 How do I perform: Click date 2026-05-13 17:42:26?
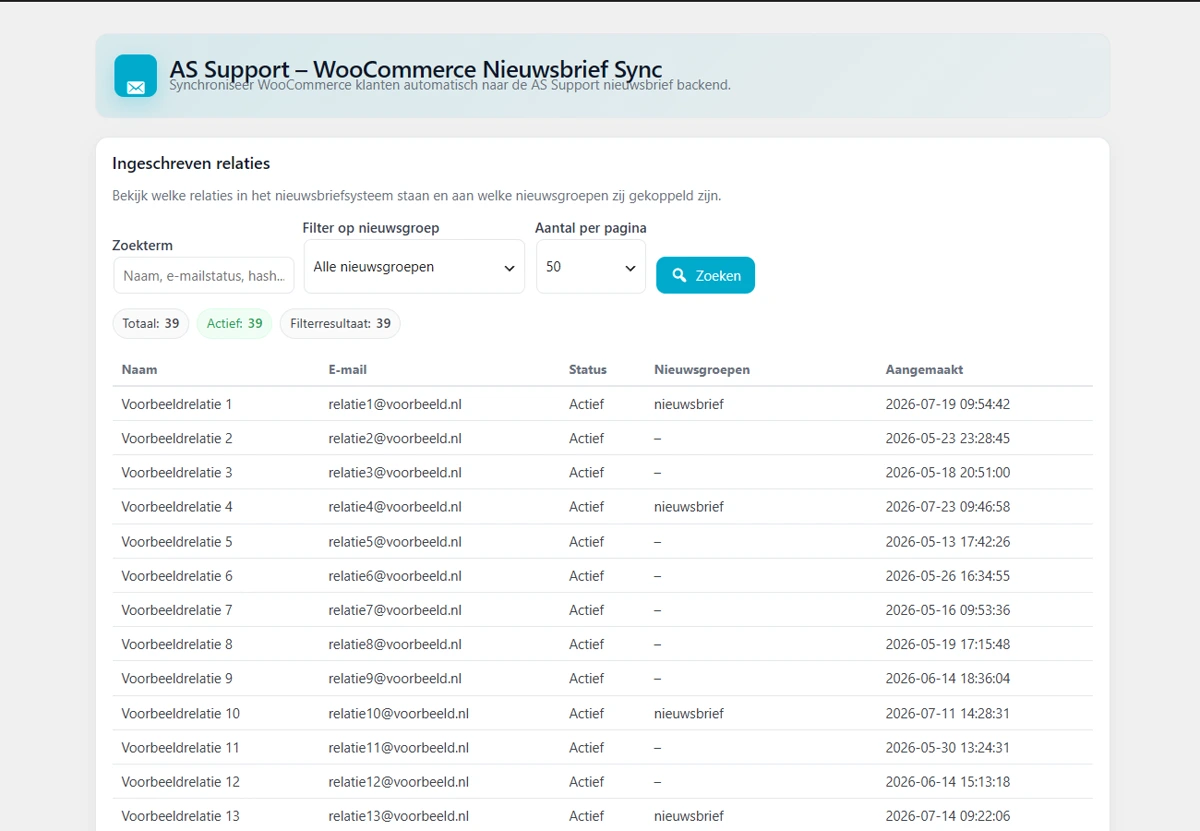(x=948, y=541)
